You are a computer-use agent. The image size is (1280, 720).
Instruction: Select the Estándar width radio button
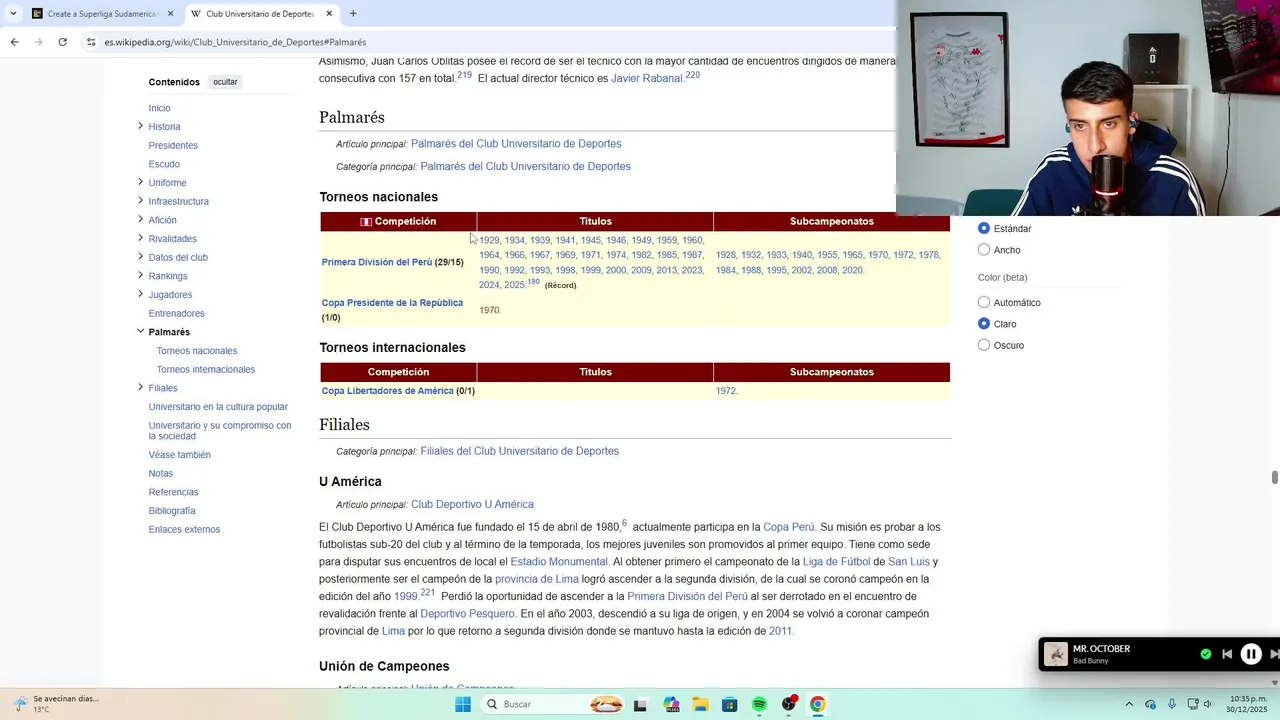[x=984, y=228]
